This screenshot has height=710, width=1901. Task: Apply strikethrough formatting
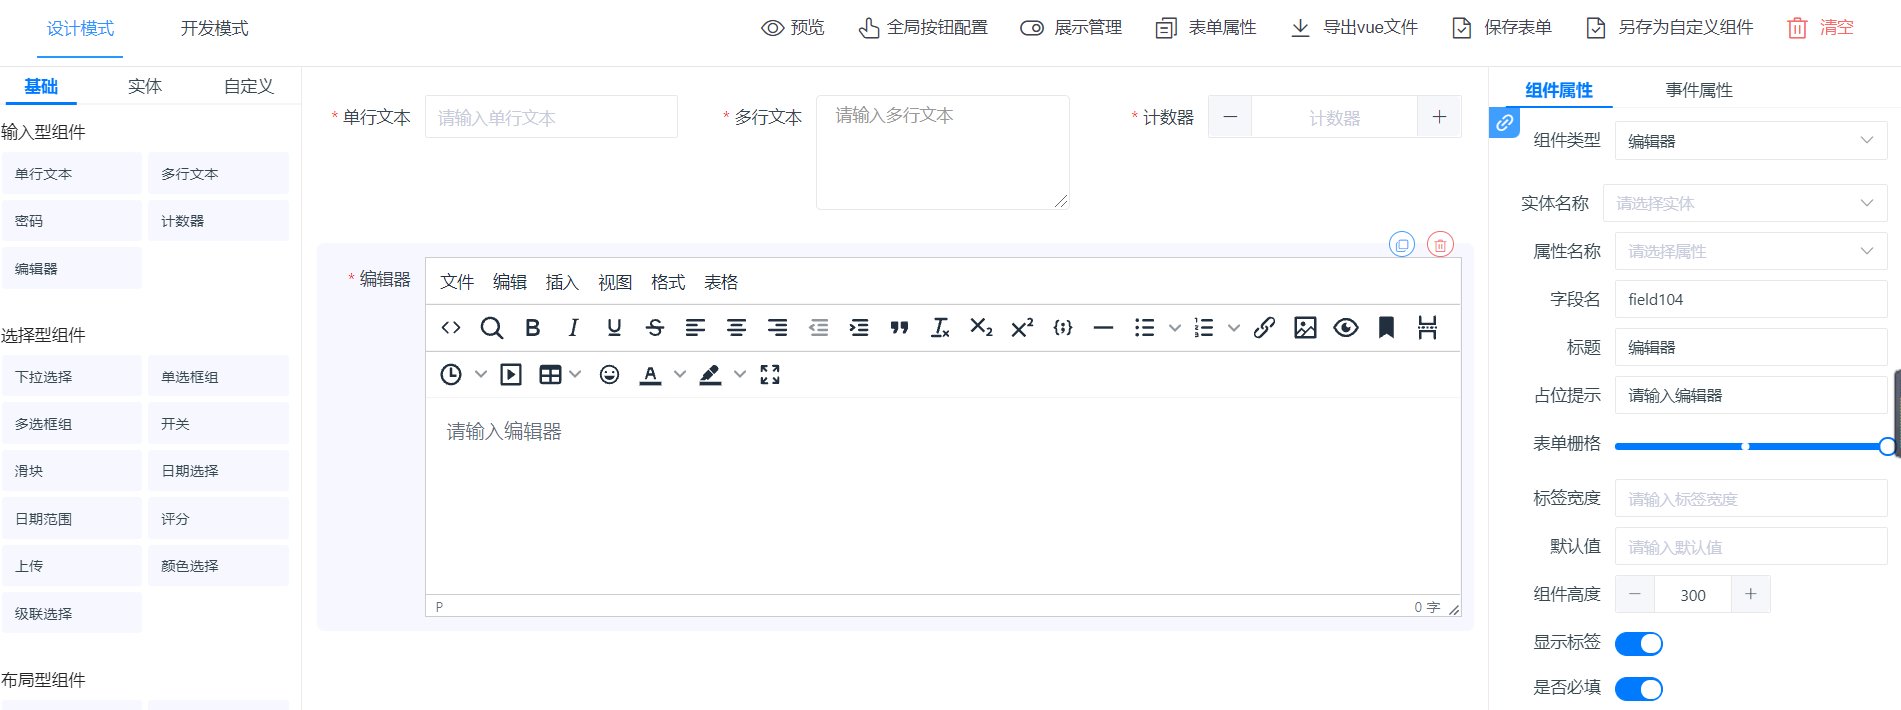[655, 328]
